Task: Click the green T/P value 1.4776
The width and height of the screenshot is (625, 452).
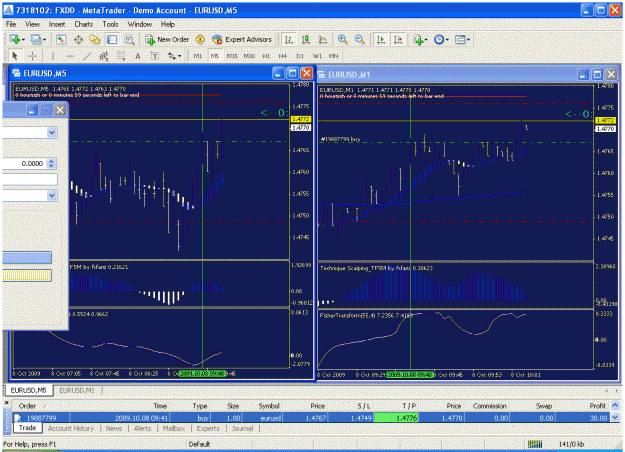Action: pyautogui.click(x=396, y=418)
